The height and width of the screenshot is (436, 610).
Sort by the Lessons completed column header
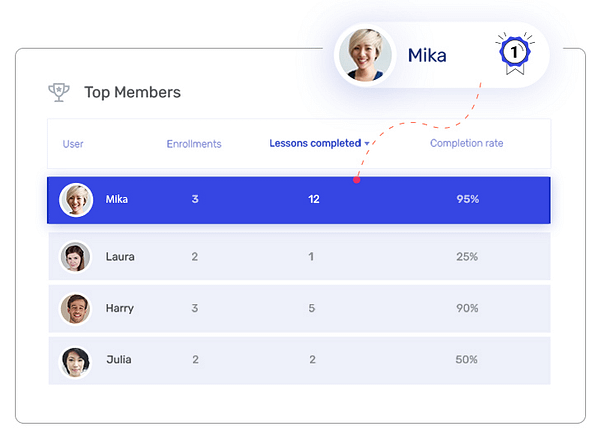click(x=314, y=144)
